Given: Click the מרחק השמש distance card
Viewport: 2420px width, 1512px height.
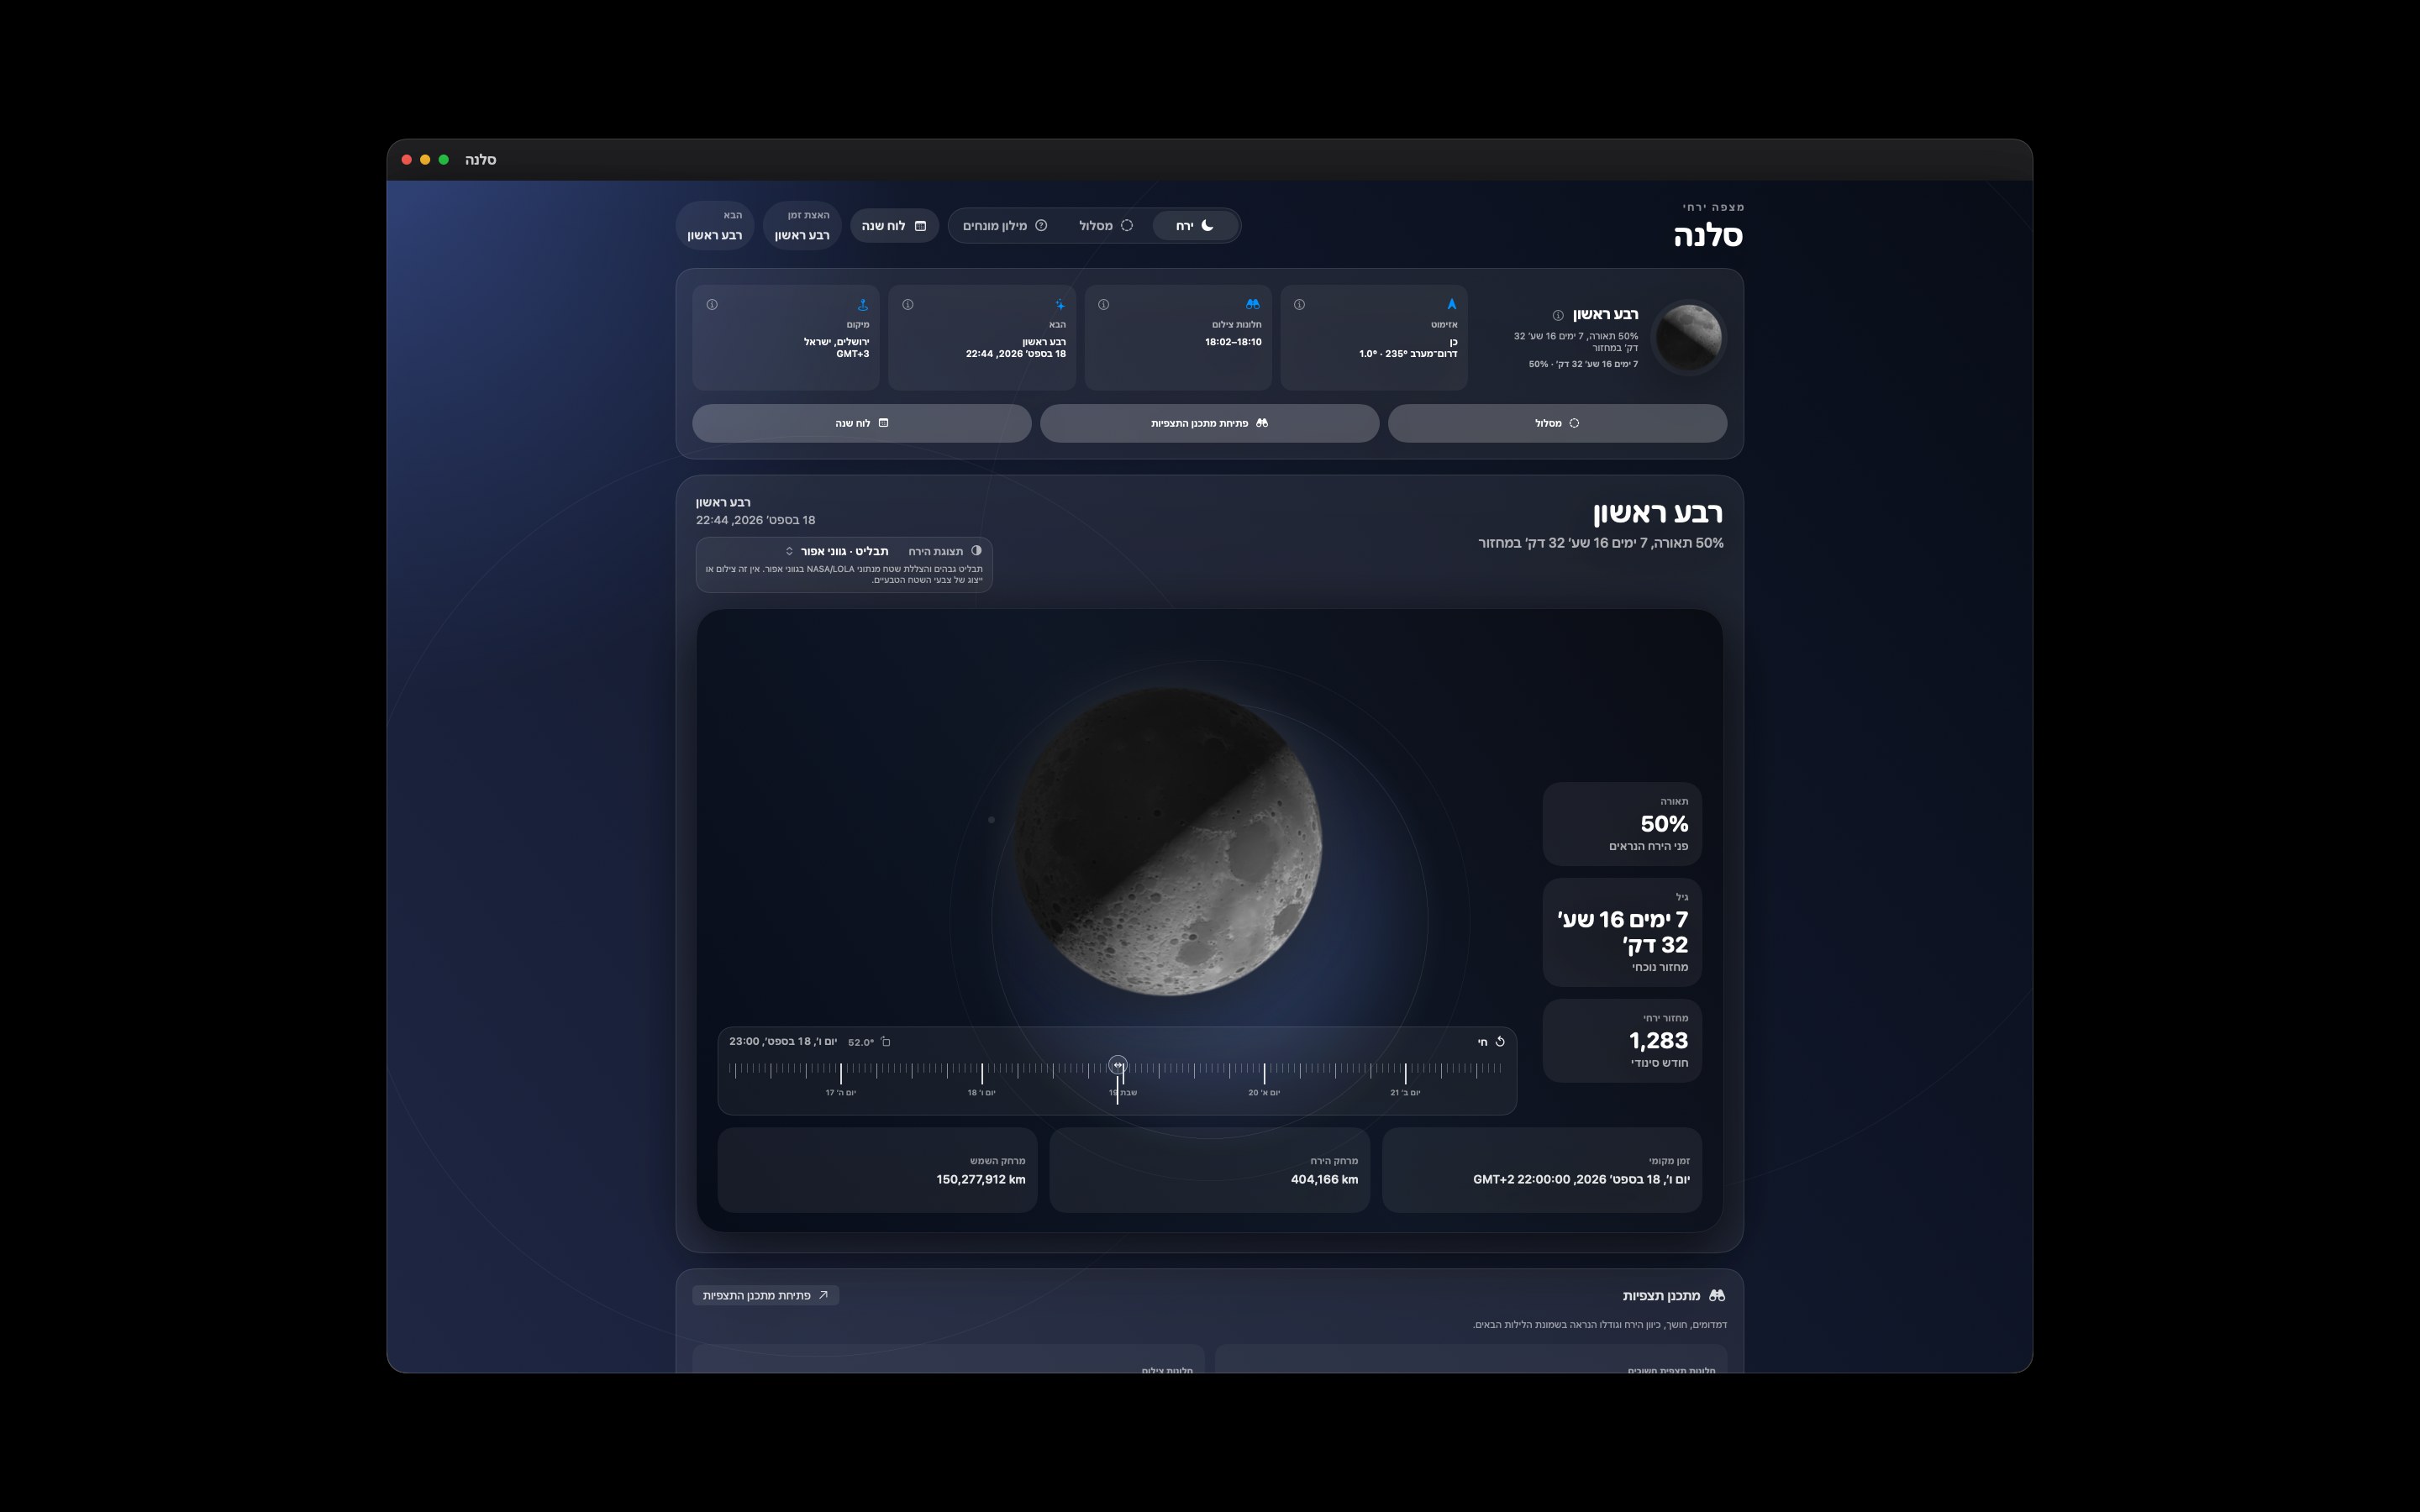Looking at the screenshot, I should click(x=877, y=1170).
